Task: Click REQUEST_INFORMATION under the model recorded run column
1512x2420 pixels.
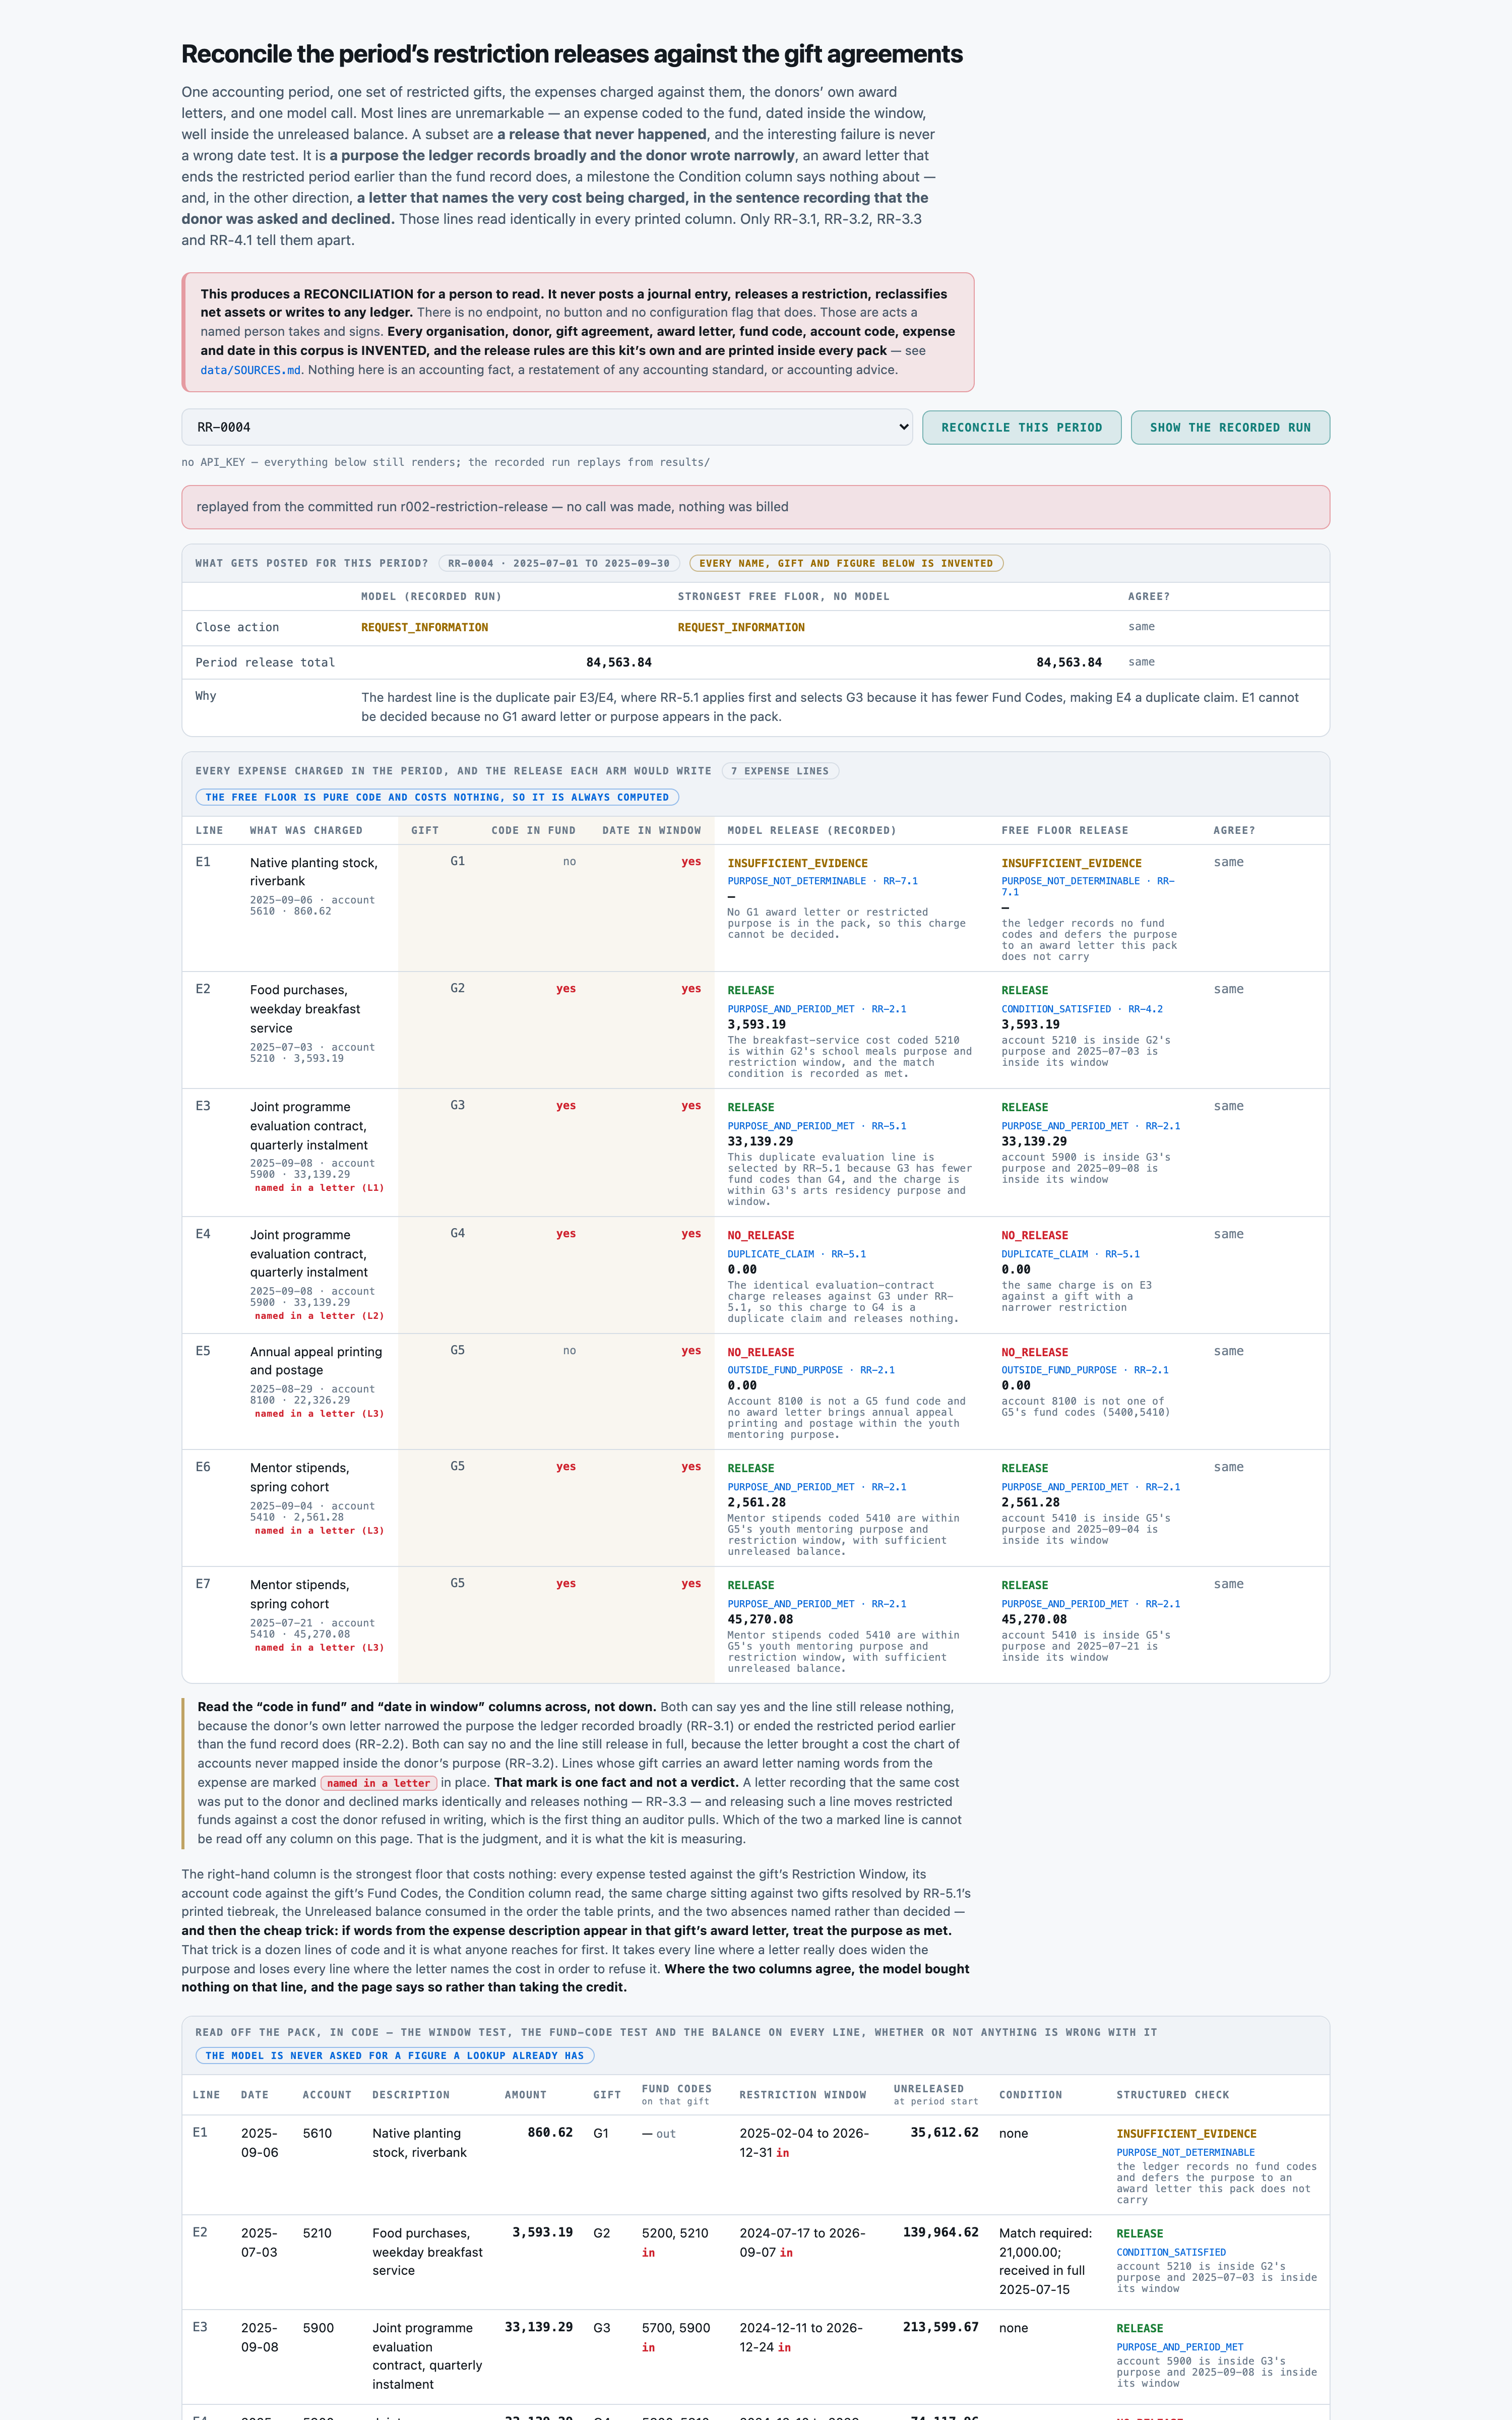Action: pyautogui.click(x=424, y=628)
